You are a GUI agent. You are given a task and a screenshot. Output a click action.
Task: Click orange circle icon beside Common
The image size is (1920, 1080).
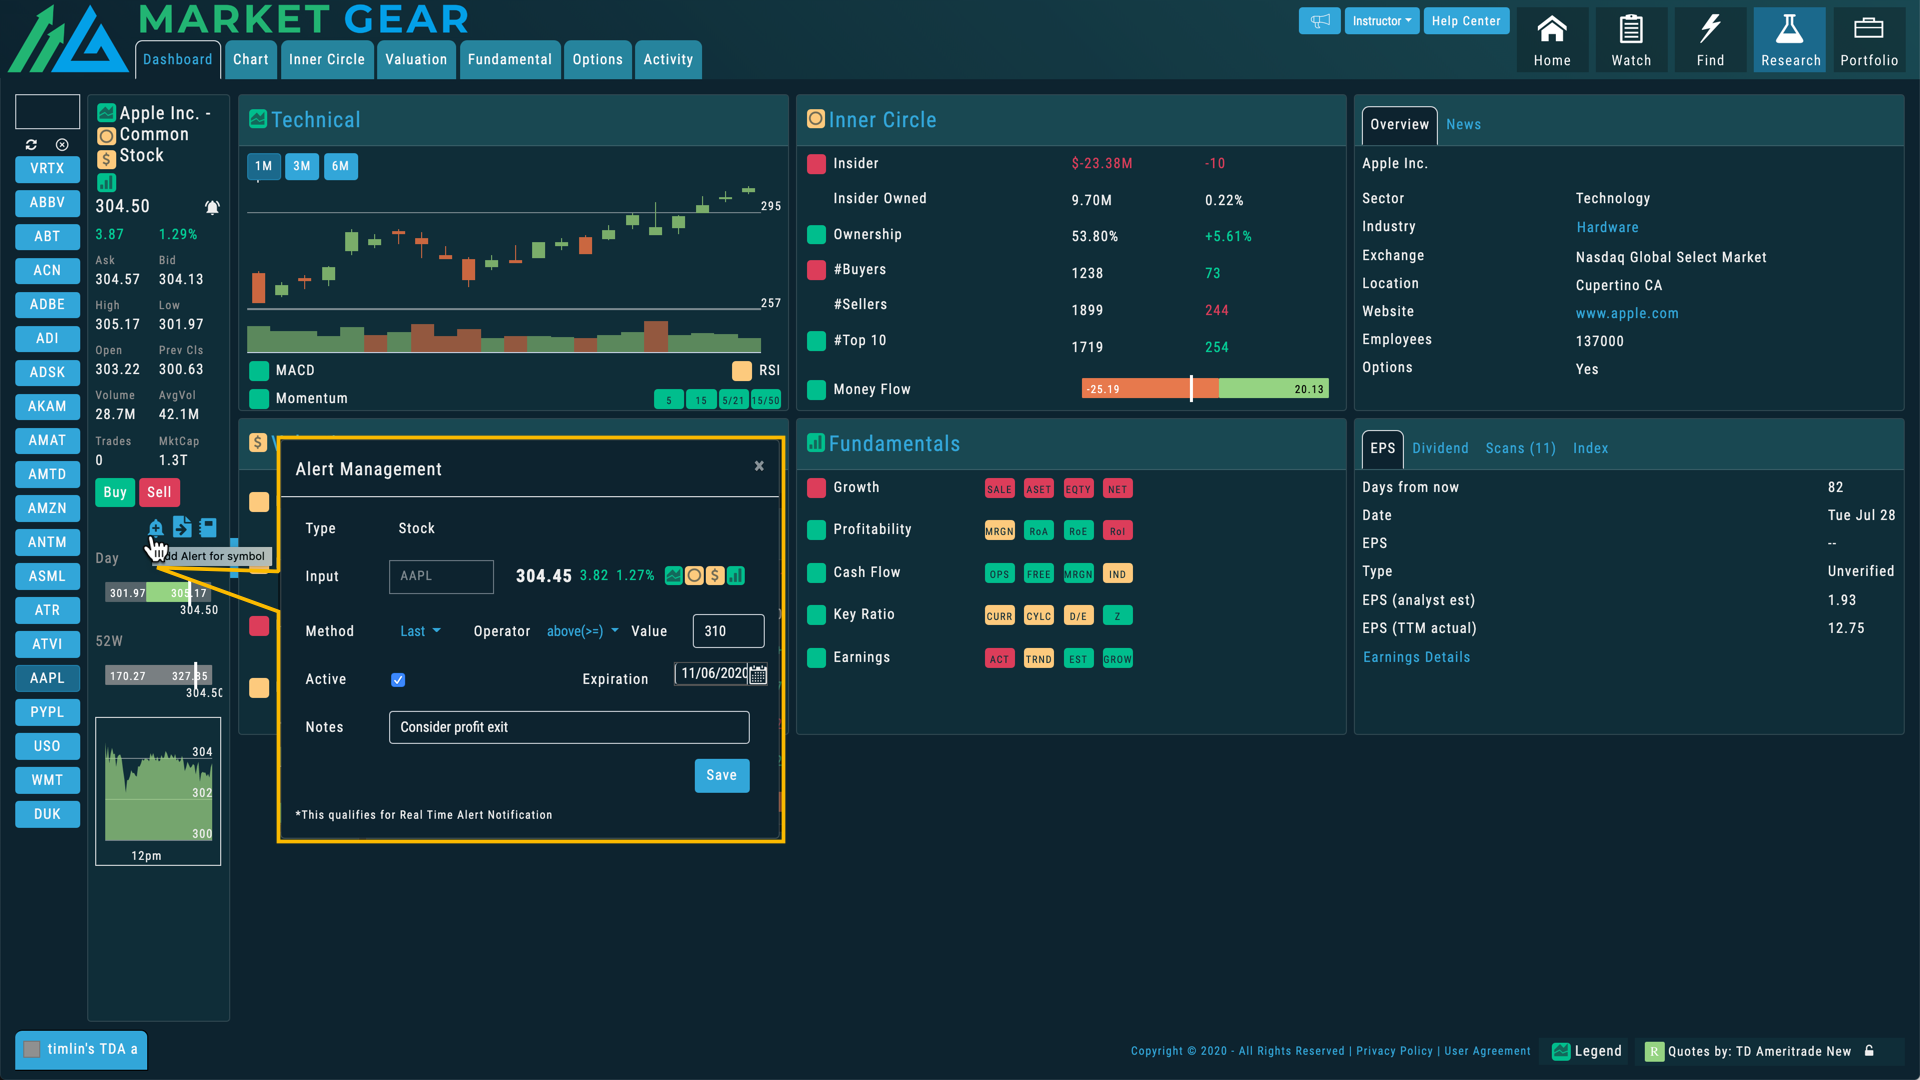click(107, 136)
